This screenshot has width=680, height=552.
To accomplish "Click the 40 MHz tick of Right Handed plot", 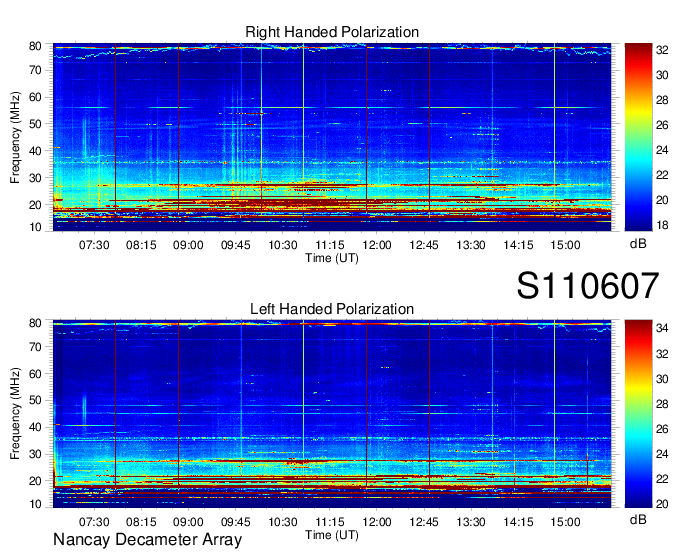I will click(x=35, y=151).
